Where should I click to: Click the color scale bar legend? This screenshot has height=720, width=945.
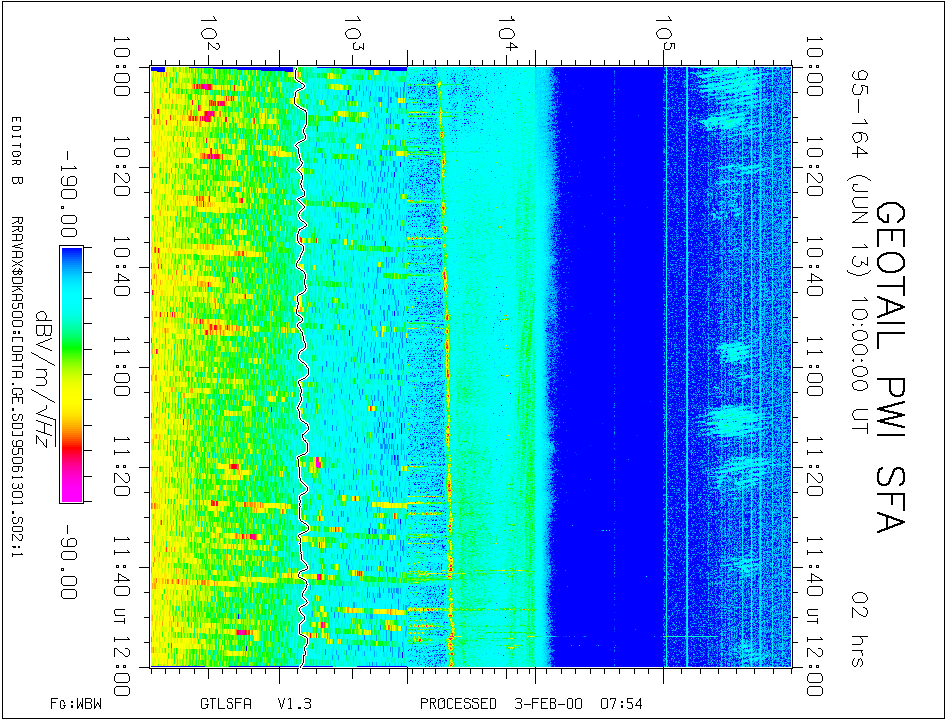pyautogui.click(x=71, y=374)
